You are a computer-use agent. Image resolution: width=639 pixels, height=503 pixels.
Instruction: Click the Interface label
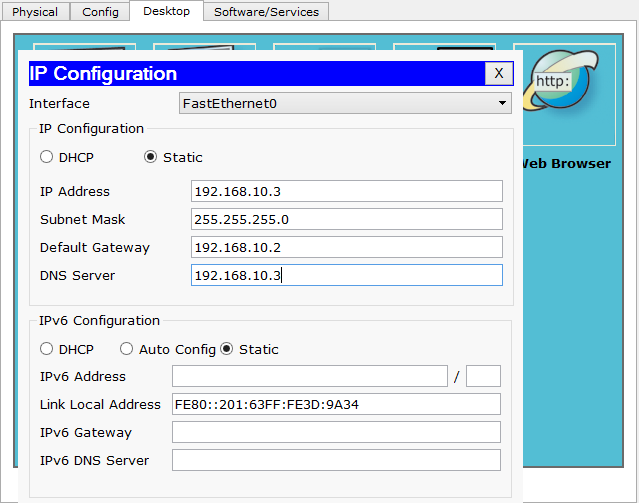[59, 104]
